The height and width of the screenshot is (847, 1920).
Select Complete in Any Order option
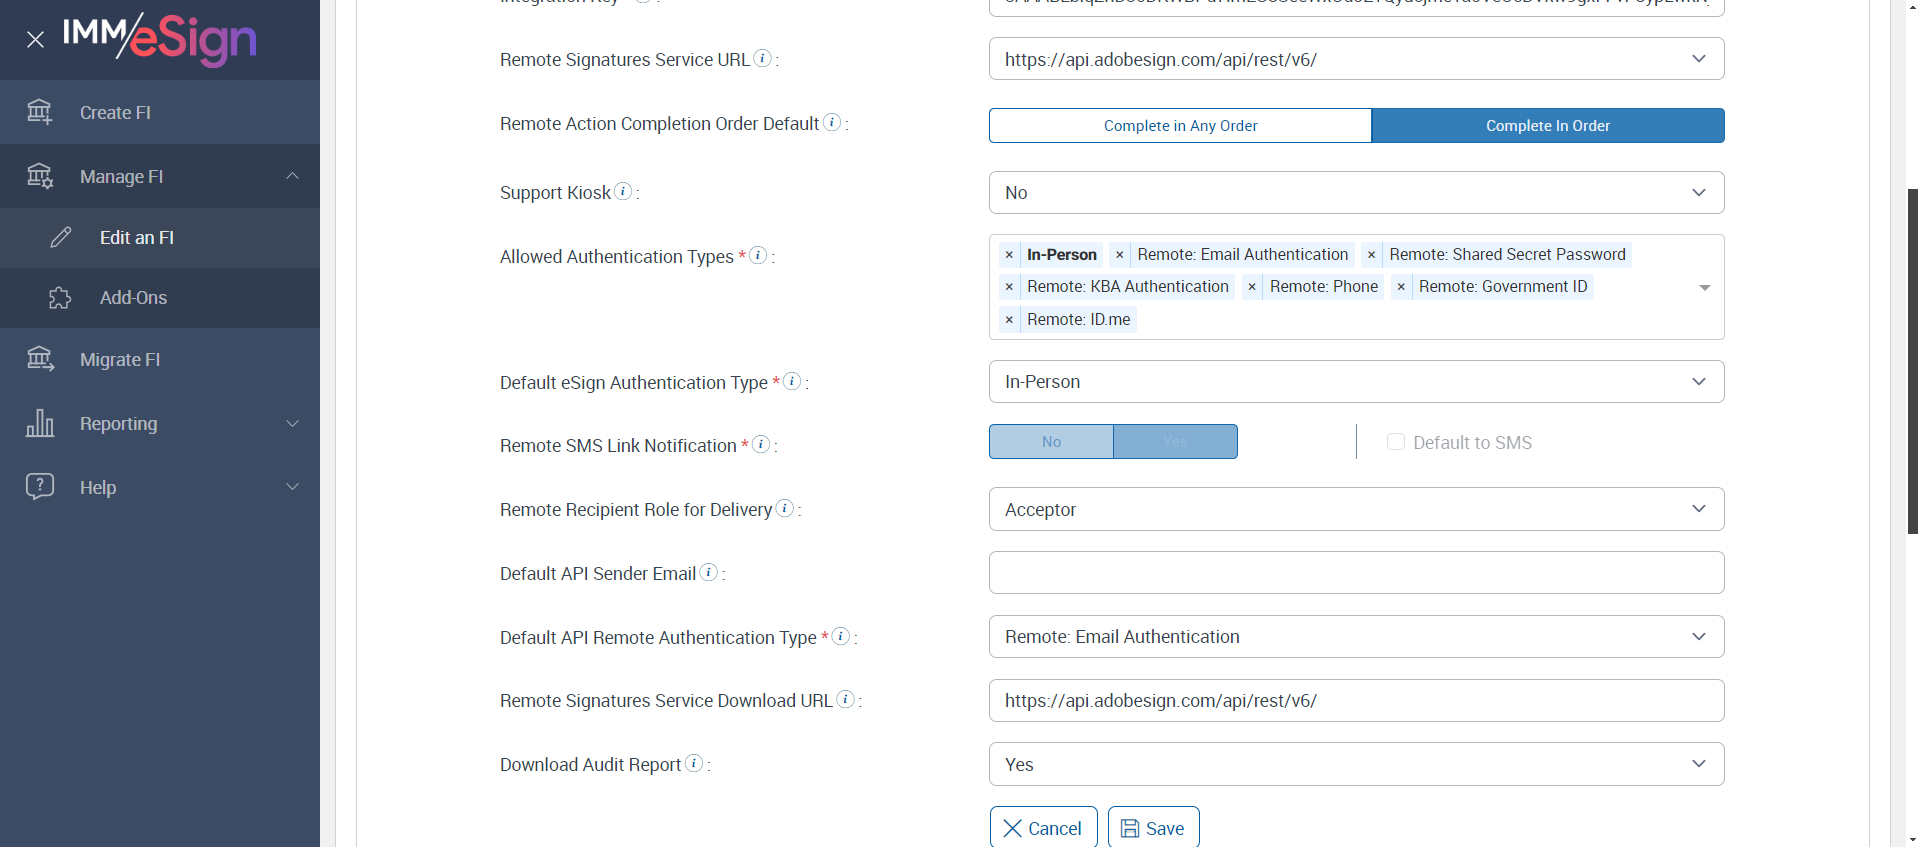tap(1180, 126)
